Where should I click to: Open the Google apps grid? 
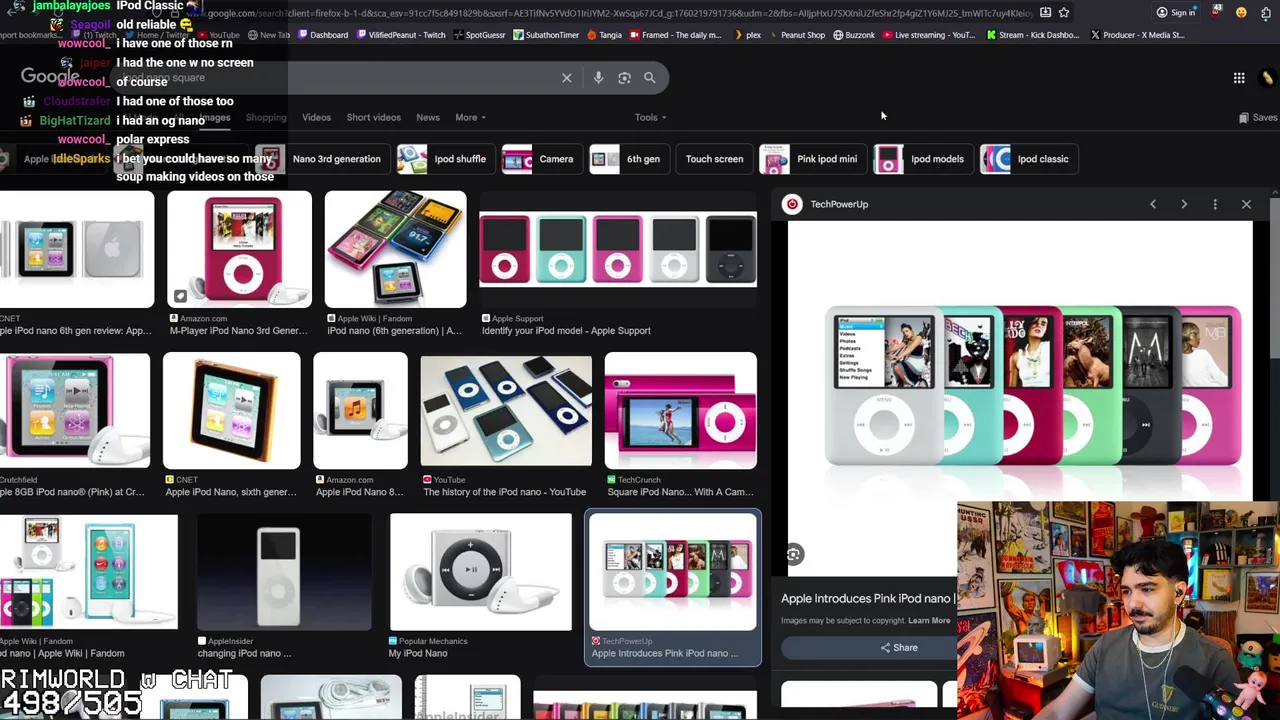point(1239,78)
